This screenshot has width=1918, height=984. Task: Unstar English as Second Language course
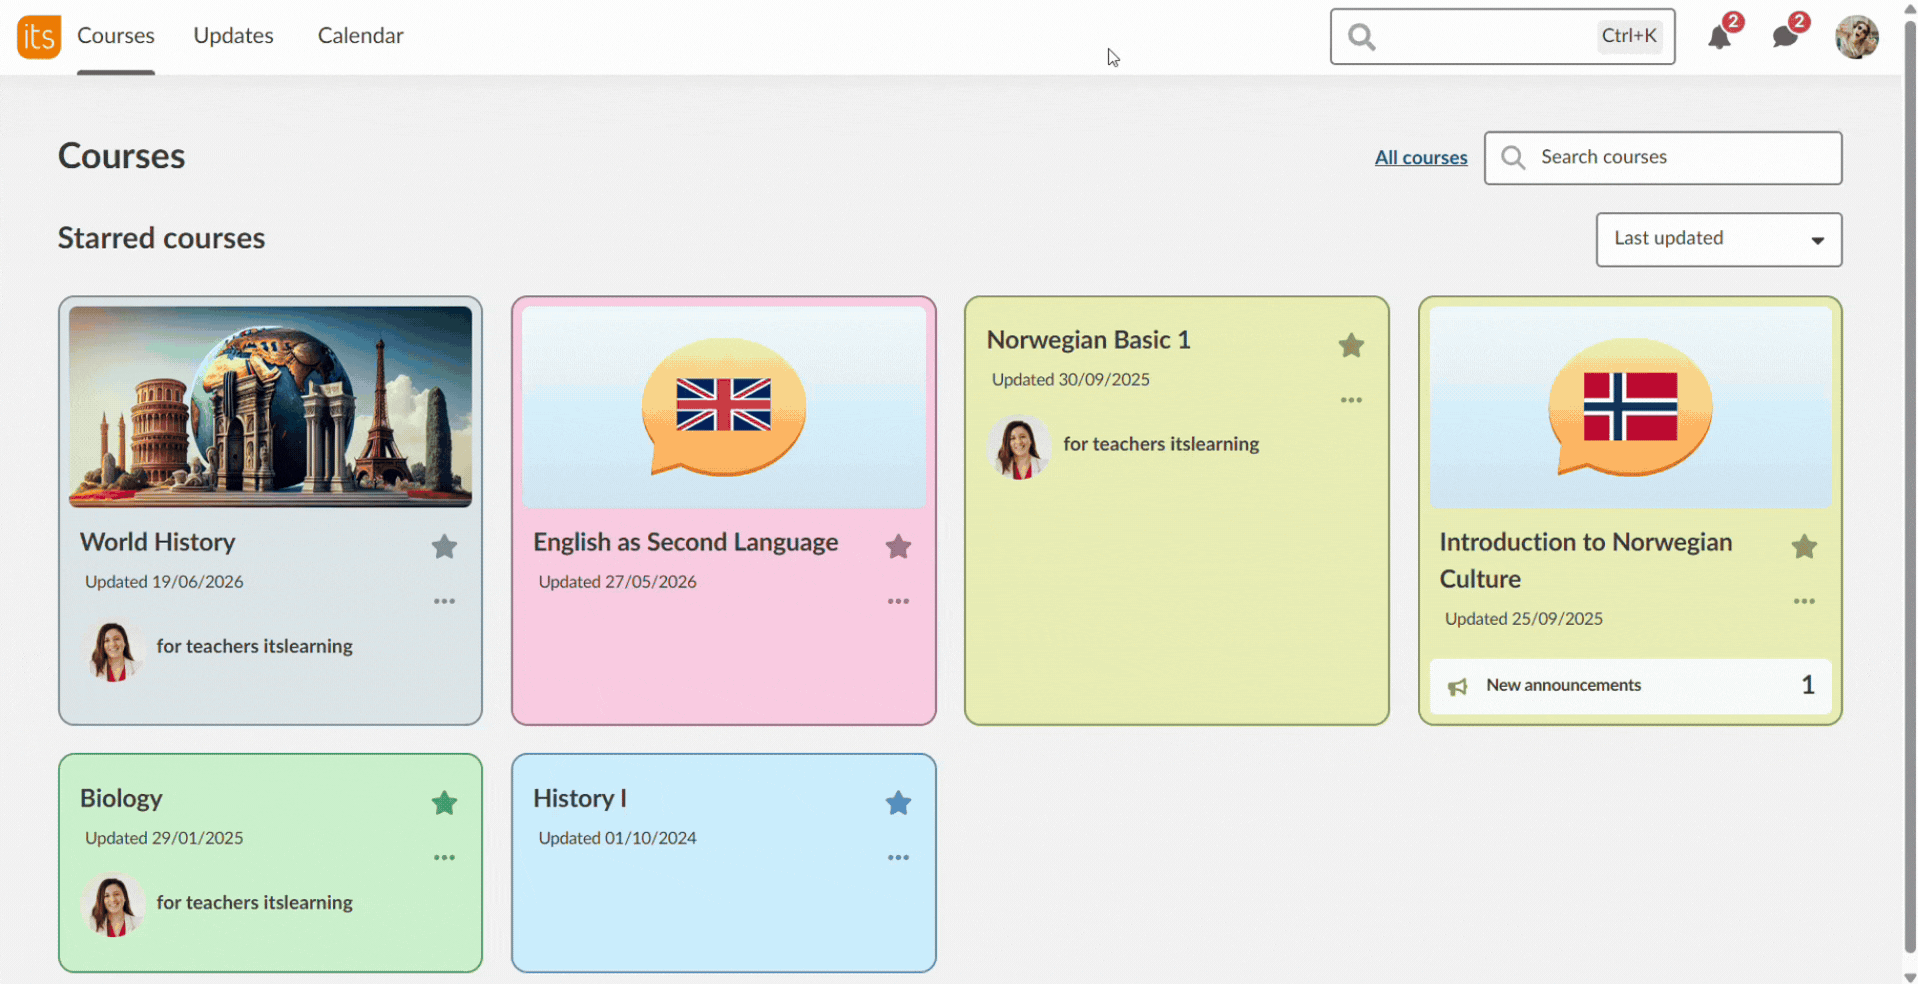[898, 546]
